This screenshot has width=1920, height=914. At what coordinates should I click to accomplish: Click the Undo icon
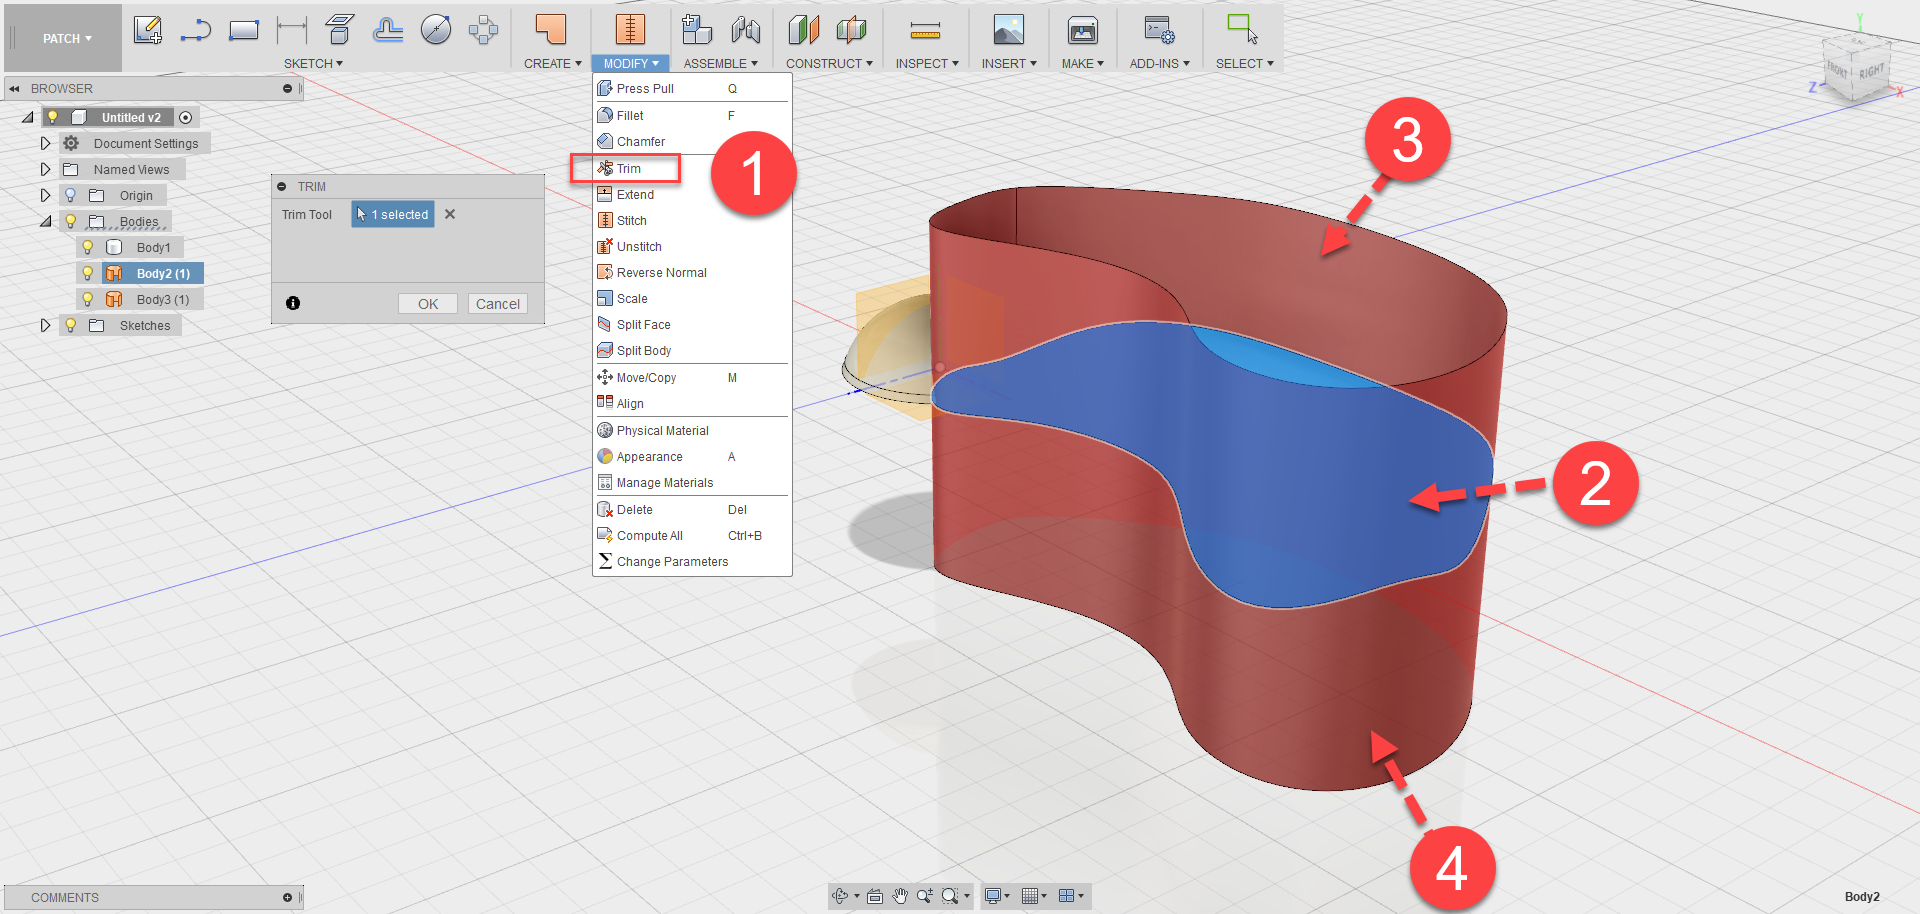click(x=196, y=29)
